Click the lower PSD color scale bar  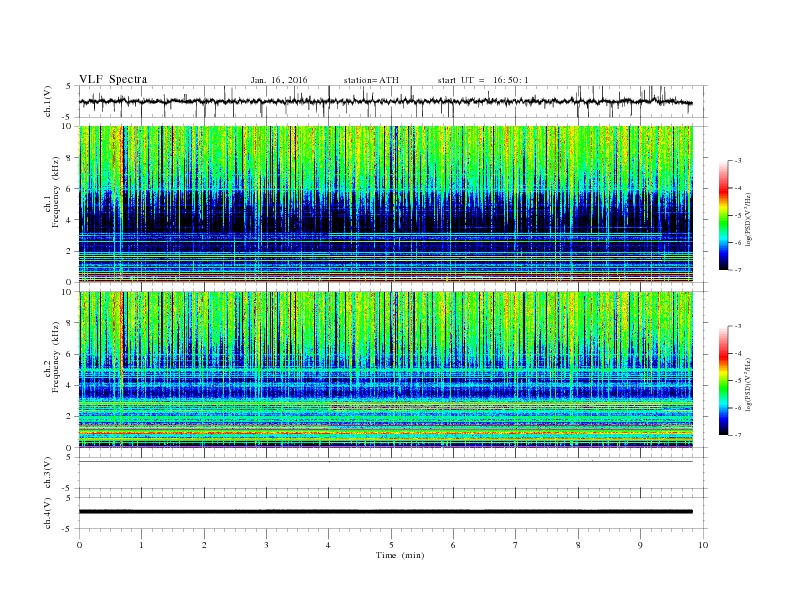pos(724,380)
